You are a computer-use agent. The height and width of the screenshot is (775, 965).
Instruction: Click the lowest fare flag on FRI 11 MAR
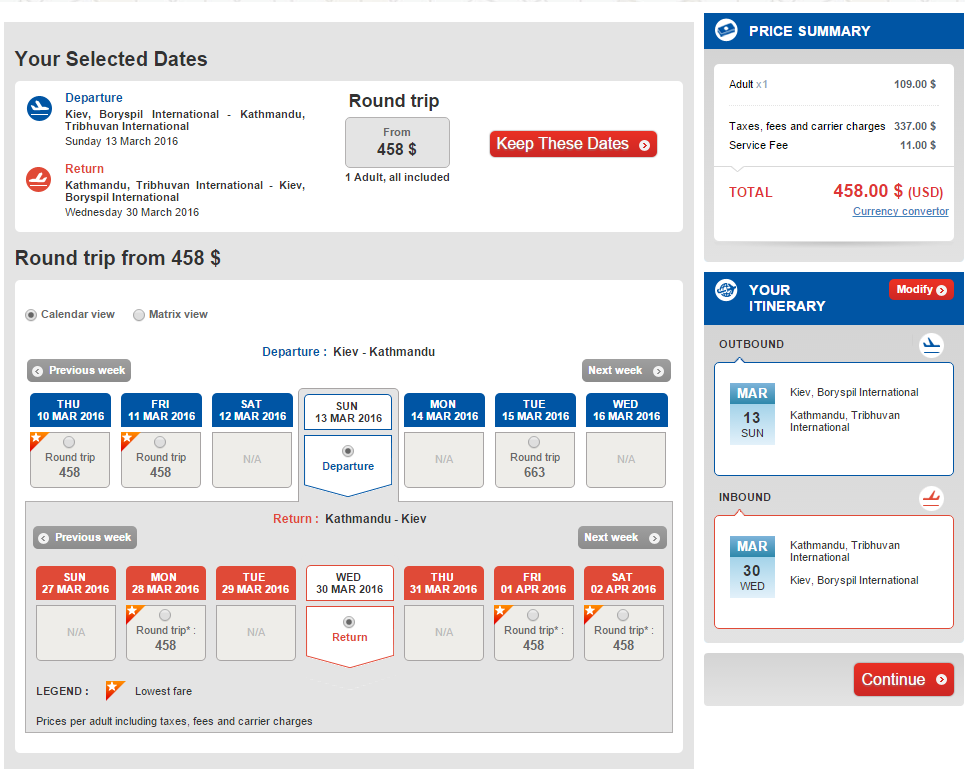126,438
